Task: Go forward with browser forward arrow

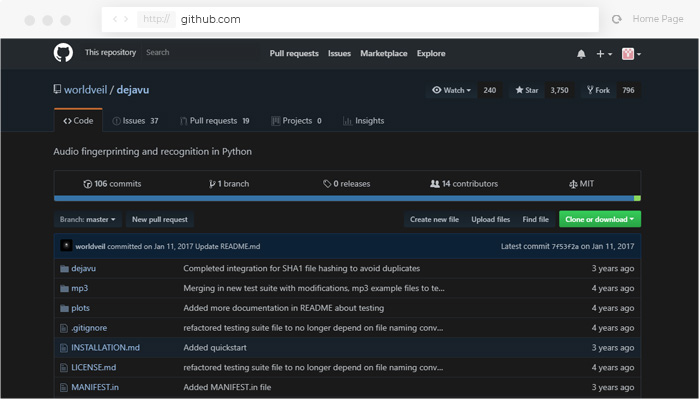Action: [x=126, y=19]
